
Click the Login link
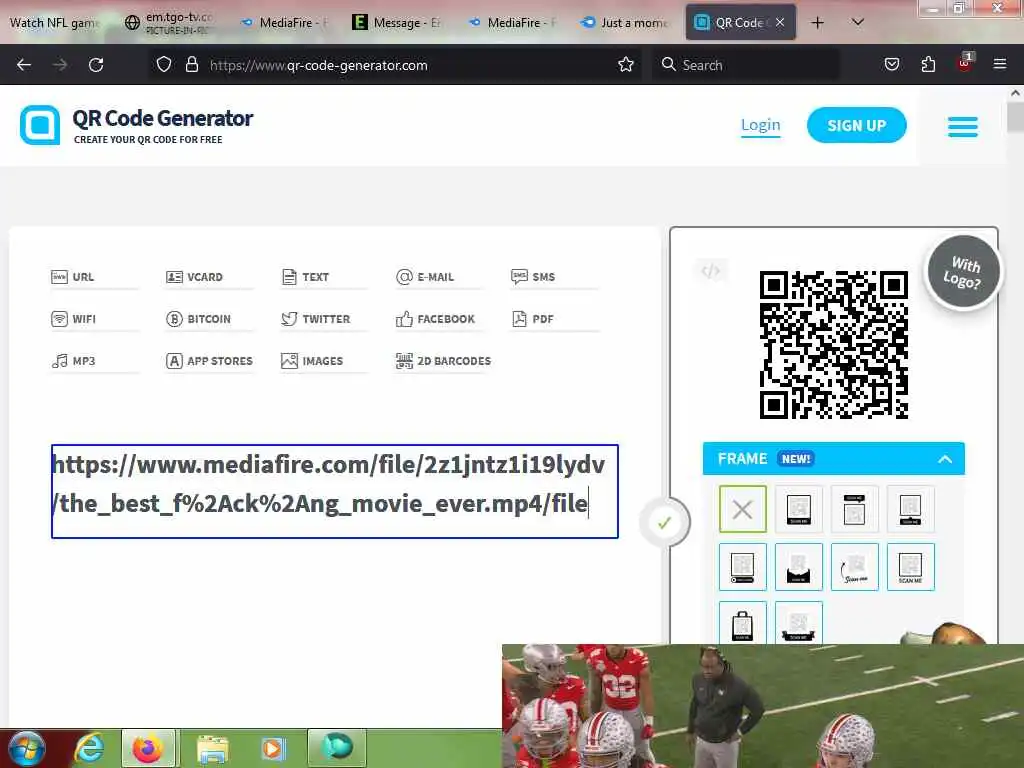(760, 125)
